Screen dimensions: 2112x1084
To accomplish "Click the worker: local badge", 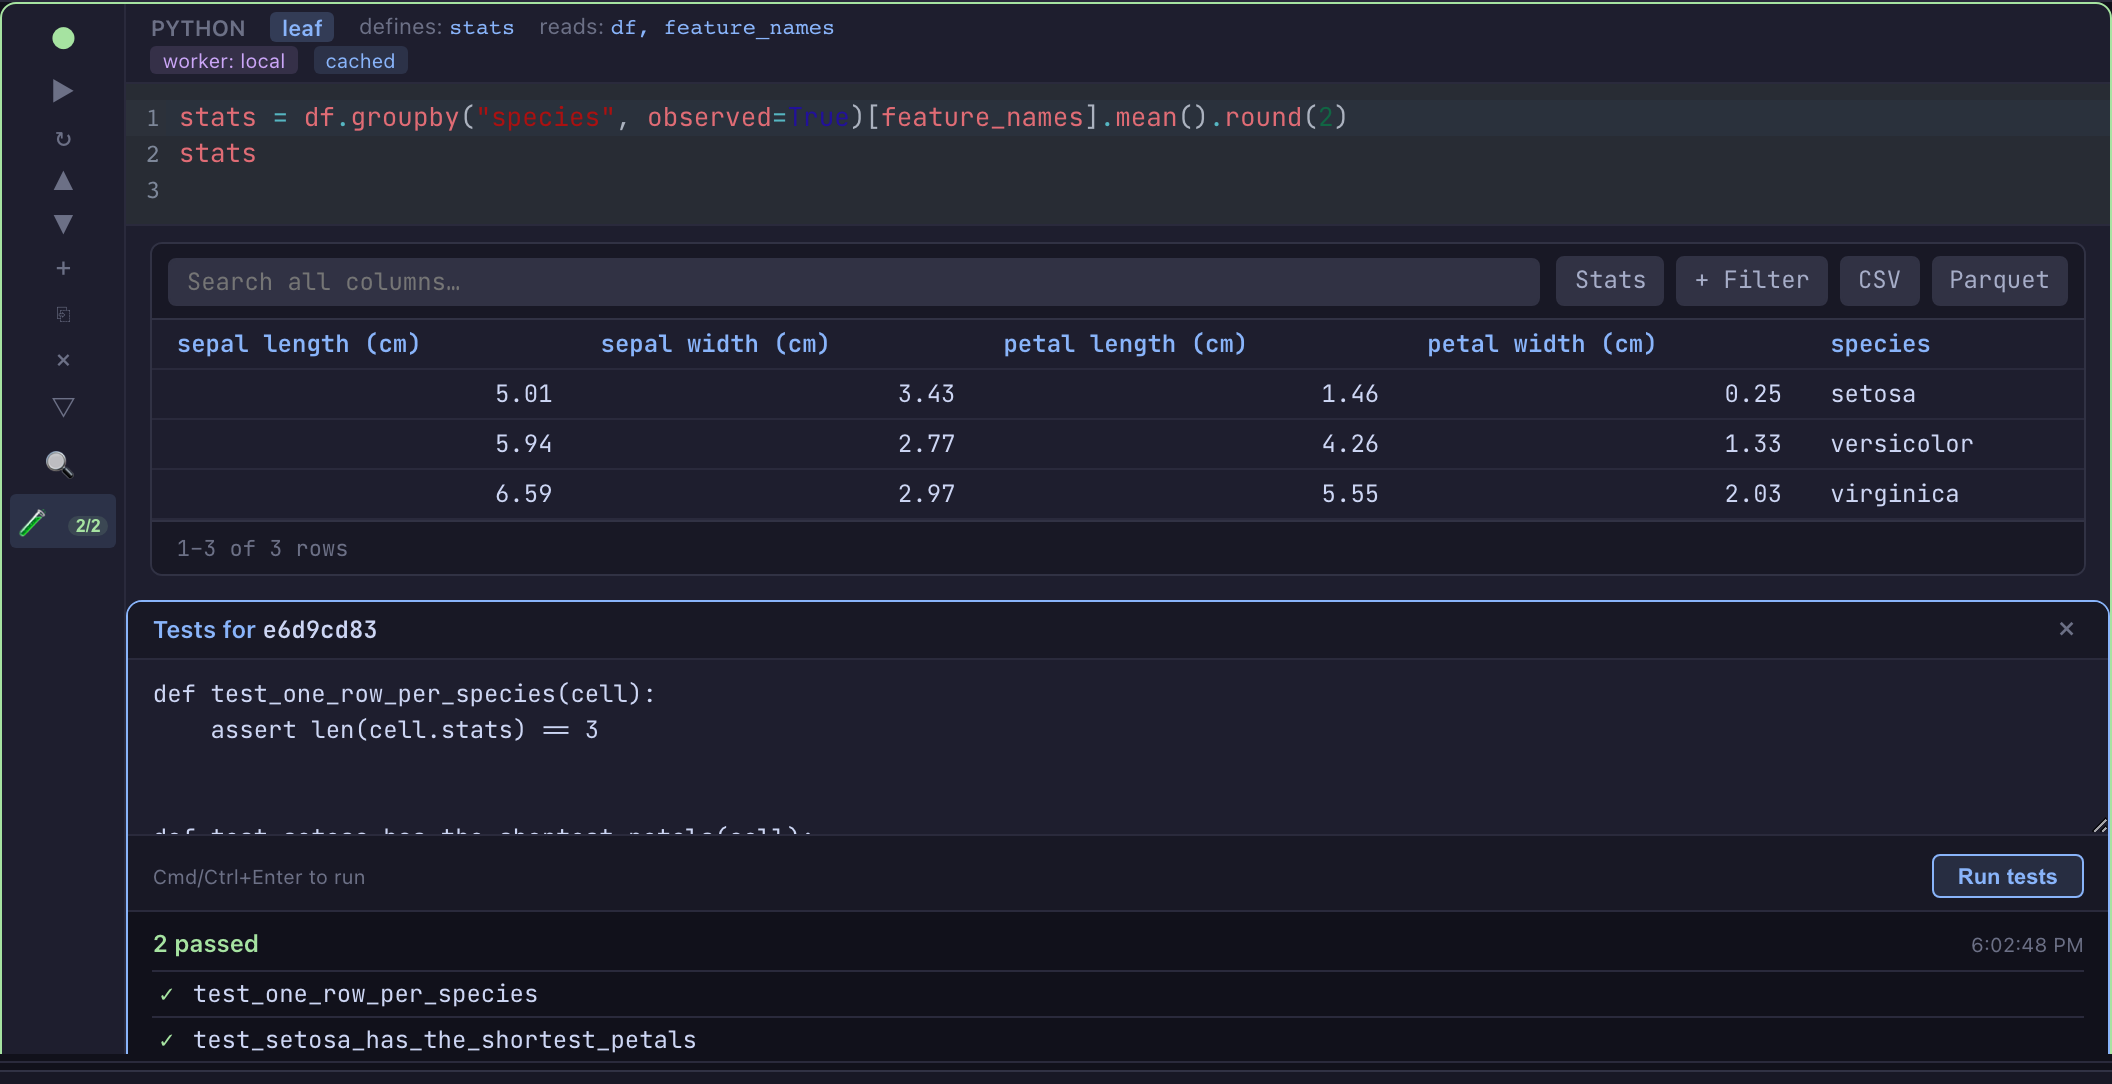I will (224, 61).
